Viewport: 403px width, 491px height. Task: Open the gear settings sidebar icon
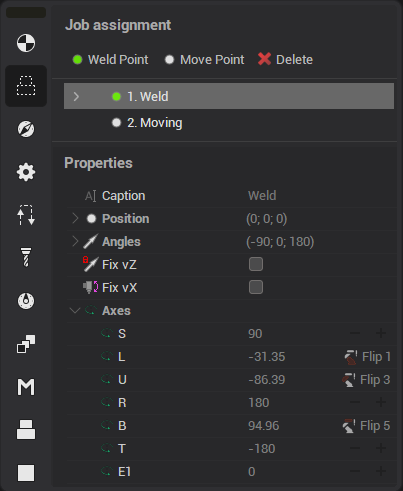click(x=26, y=172)
